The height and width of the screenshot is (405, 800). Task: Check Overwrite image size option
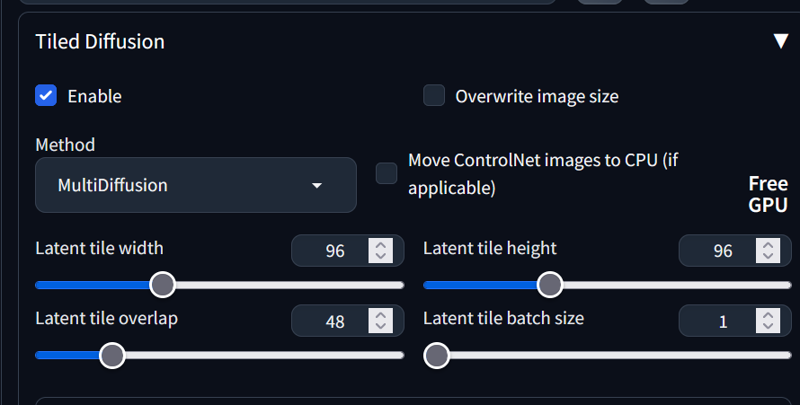(434, 95)
